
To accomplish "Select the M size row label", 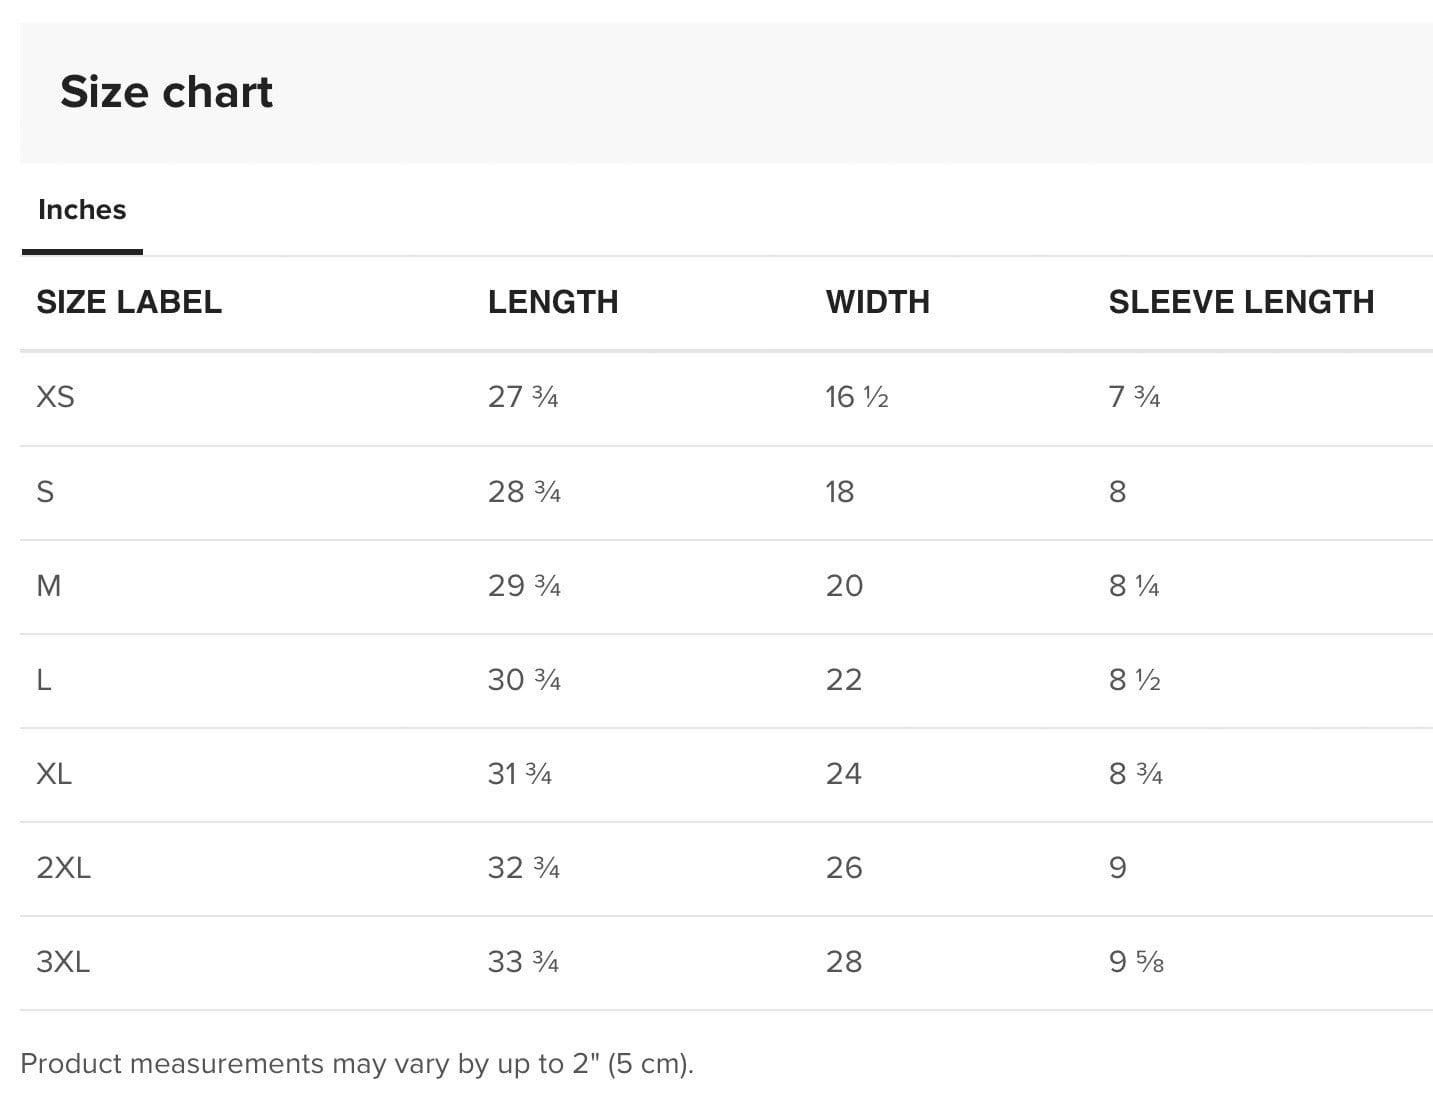I will [49, 586].
